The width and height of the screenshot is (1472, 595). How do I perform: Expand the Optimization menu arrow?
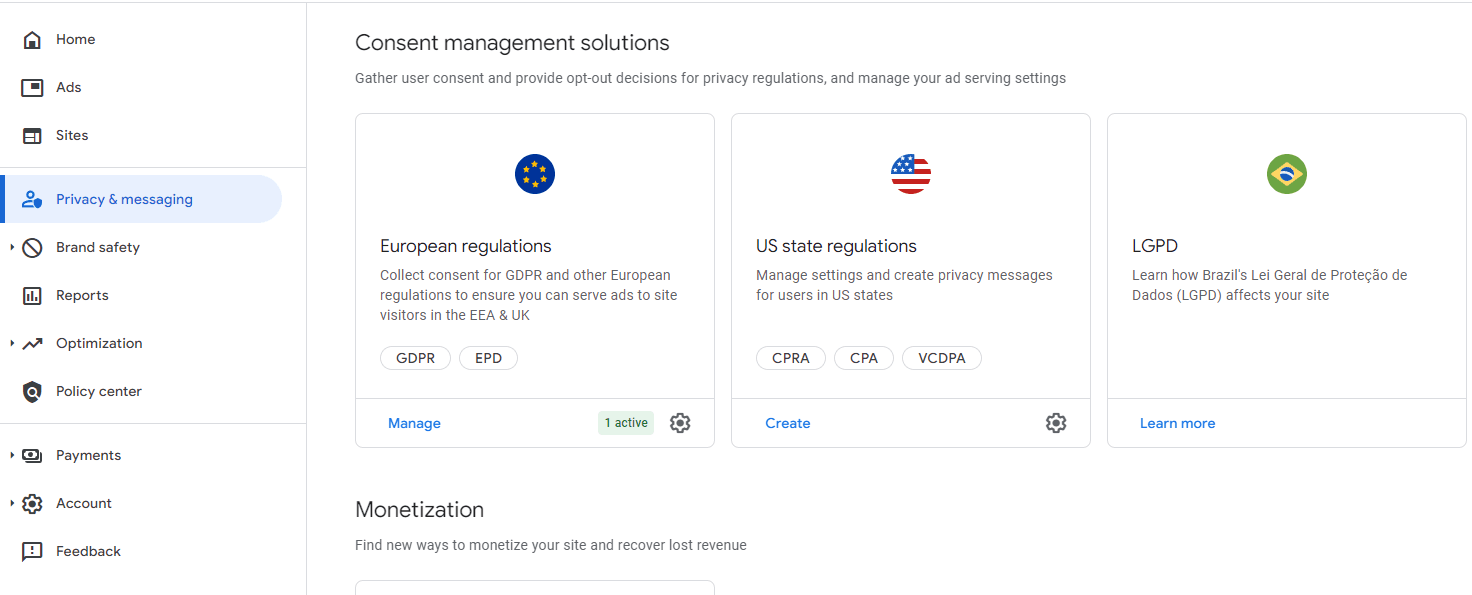(12, 344)
